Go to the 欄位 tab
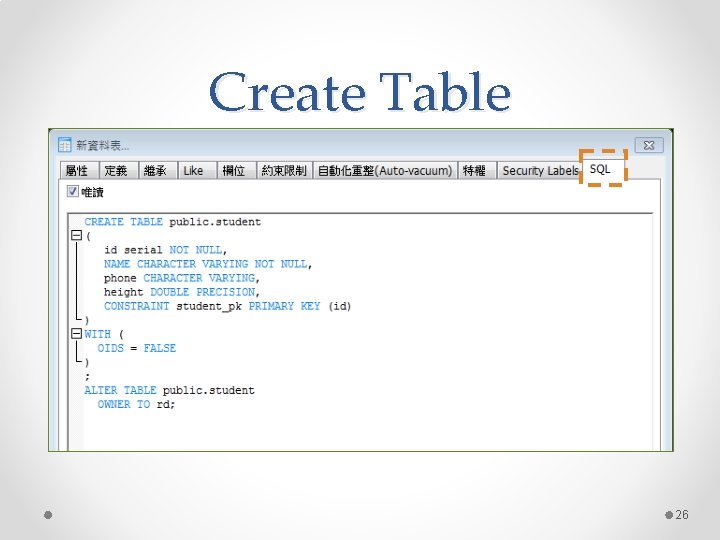 [x=236, y=171]
